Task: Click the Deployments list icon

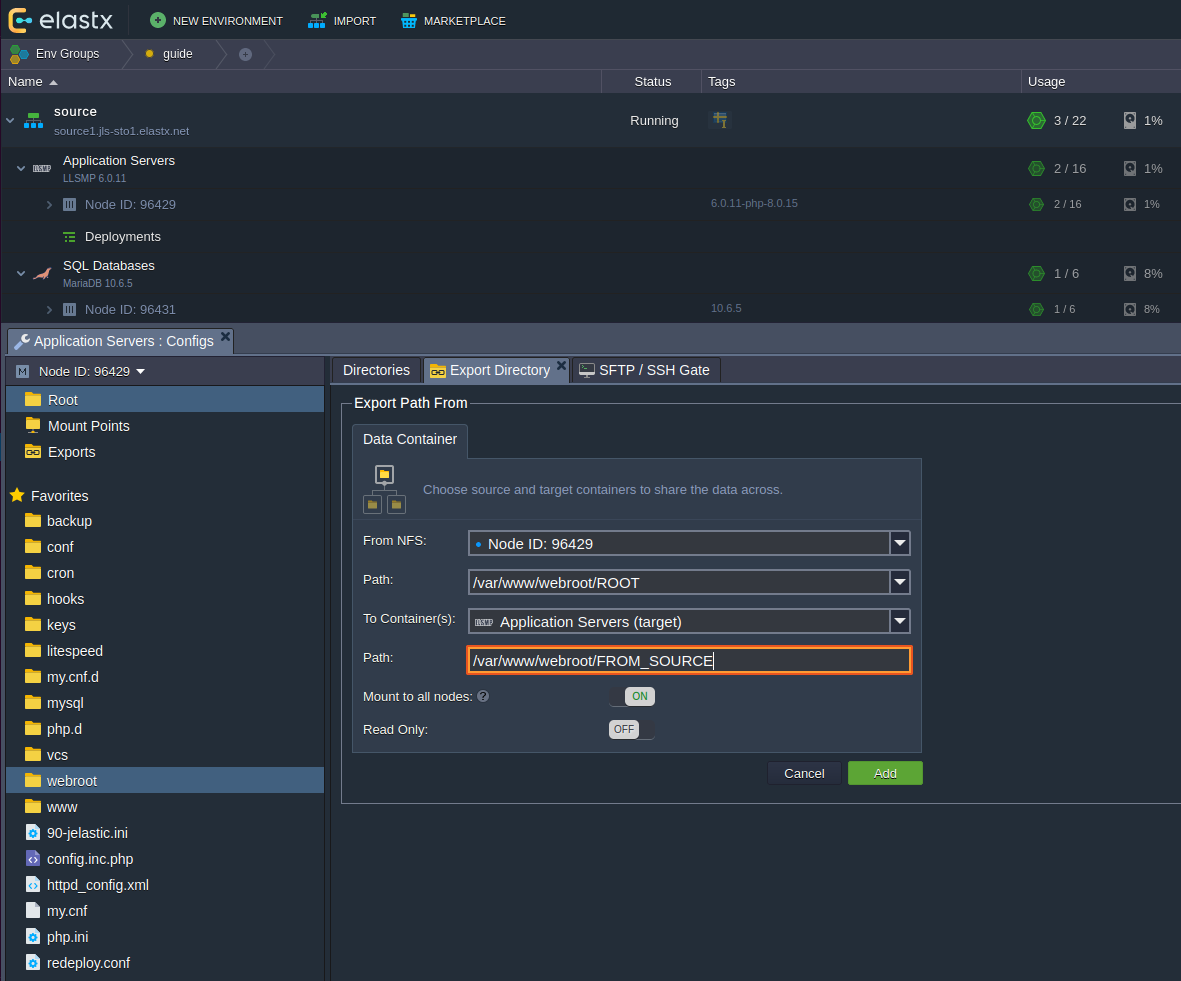Action: click(x=69, y=237)
